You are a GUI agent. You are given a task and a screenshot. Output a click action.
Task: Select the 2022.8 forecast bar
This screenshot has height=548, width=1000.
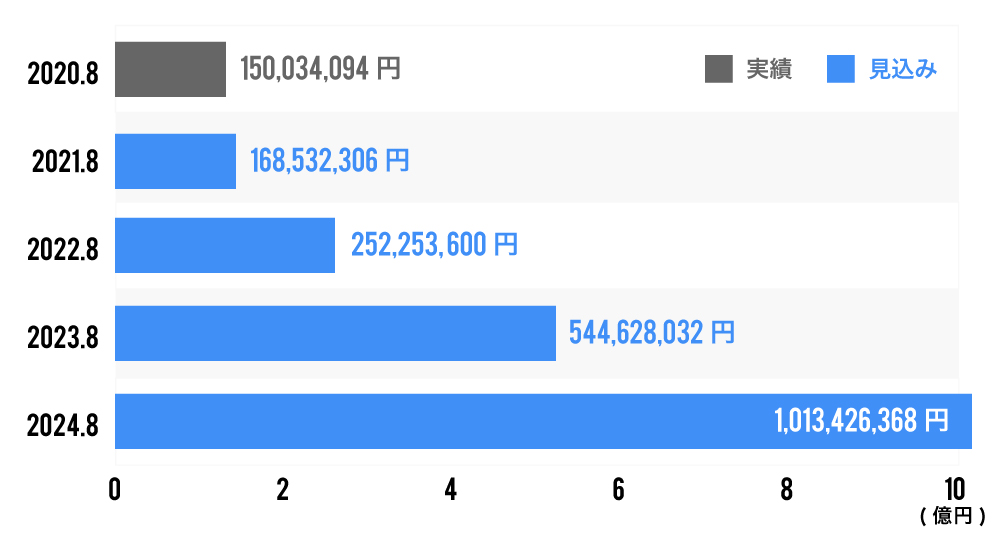click(225, 245)
